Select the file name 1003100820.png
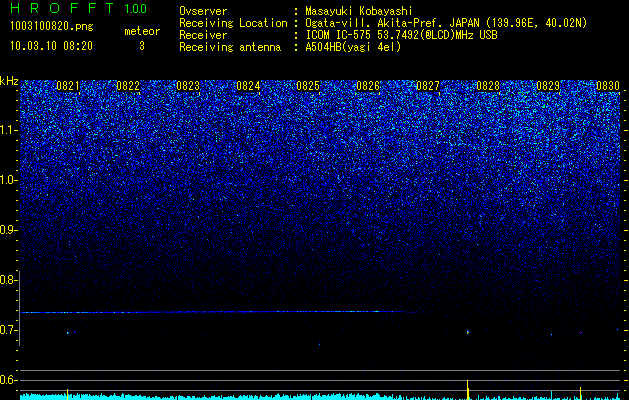Image resolution: width=629 pixels, height=400 pixels. 51,26
